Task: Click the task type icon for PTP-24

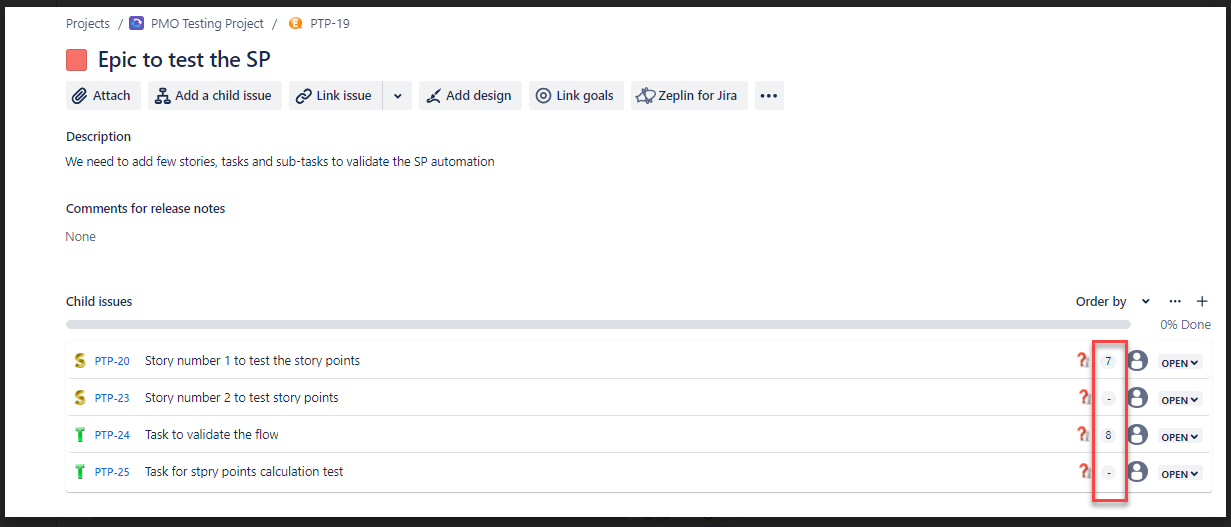Action: [80, 435]
